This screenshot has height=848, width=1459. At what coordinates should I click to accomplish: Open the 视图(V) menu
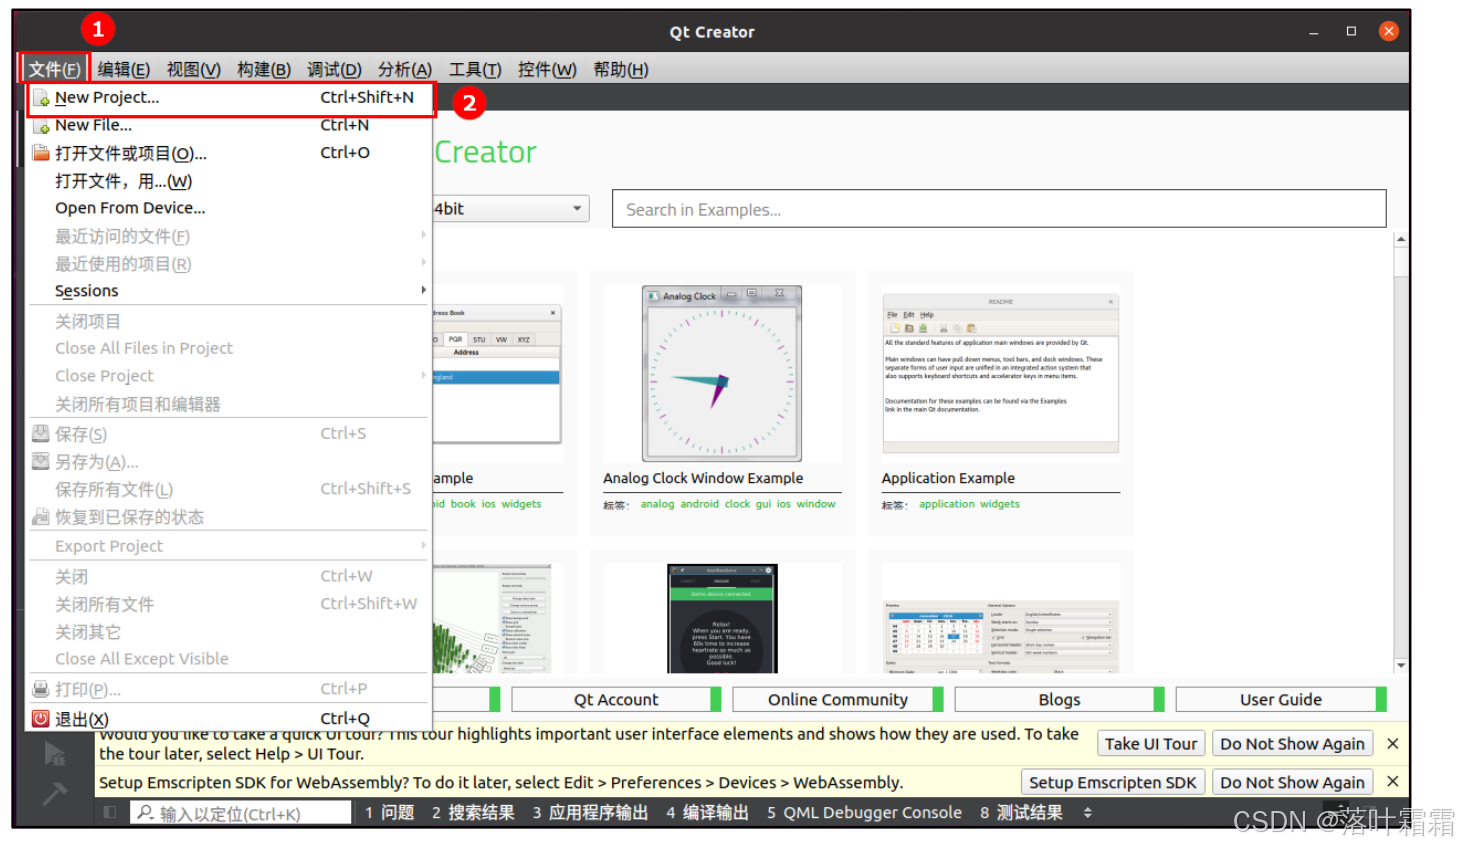(x=194, y=69)
